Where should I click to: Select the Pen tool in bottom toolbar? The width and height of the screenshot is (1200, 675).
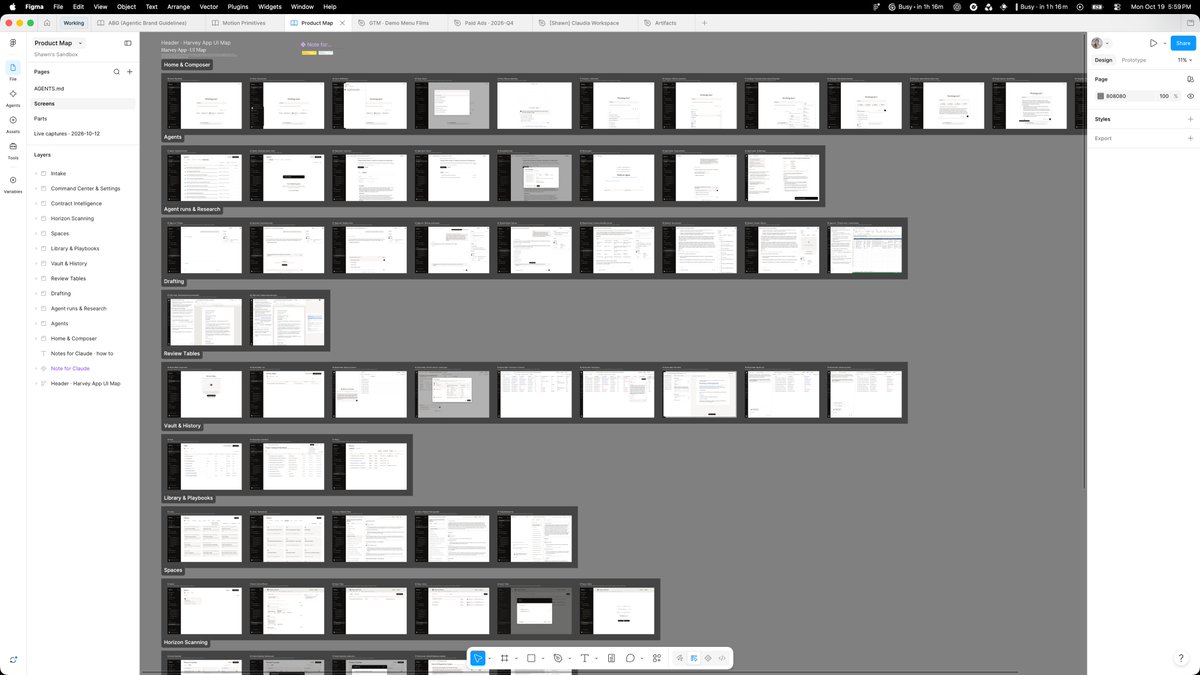tap(558, 658)
